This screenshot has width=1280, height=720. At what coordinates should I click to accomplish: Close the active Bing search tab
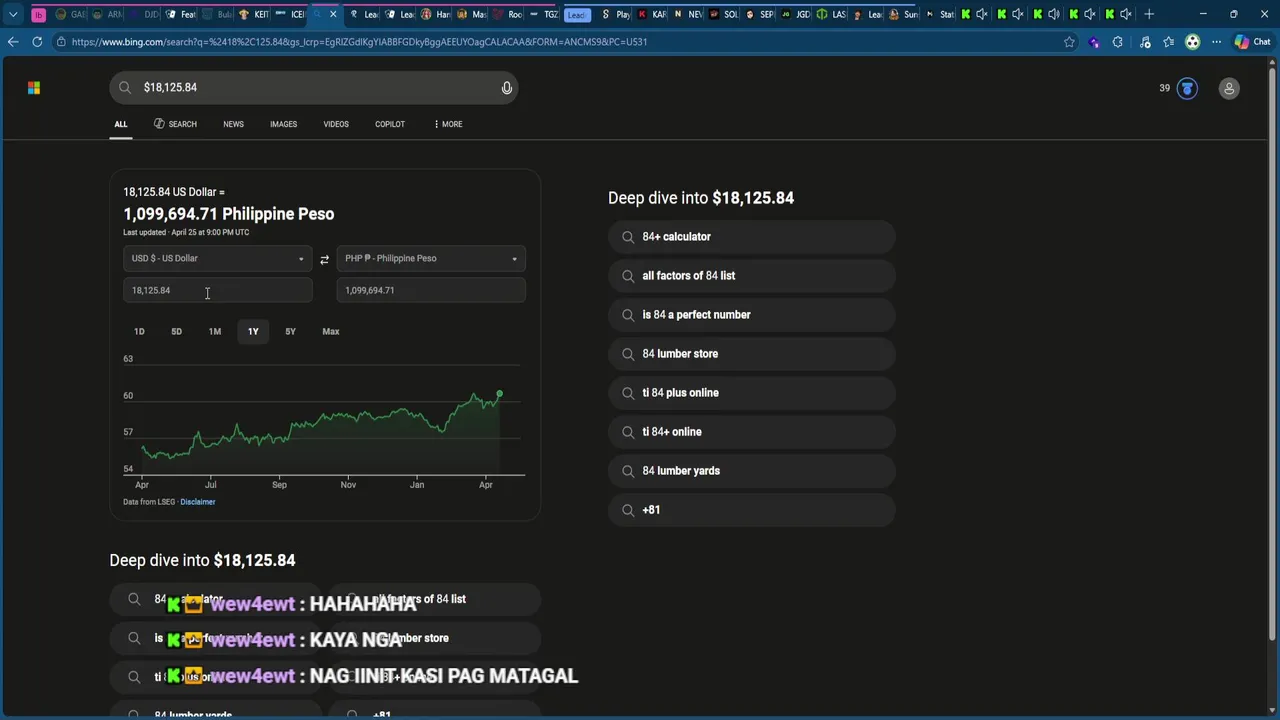click(x=333, y=14)
